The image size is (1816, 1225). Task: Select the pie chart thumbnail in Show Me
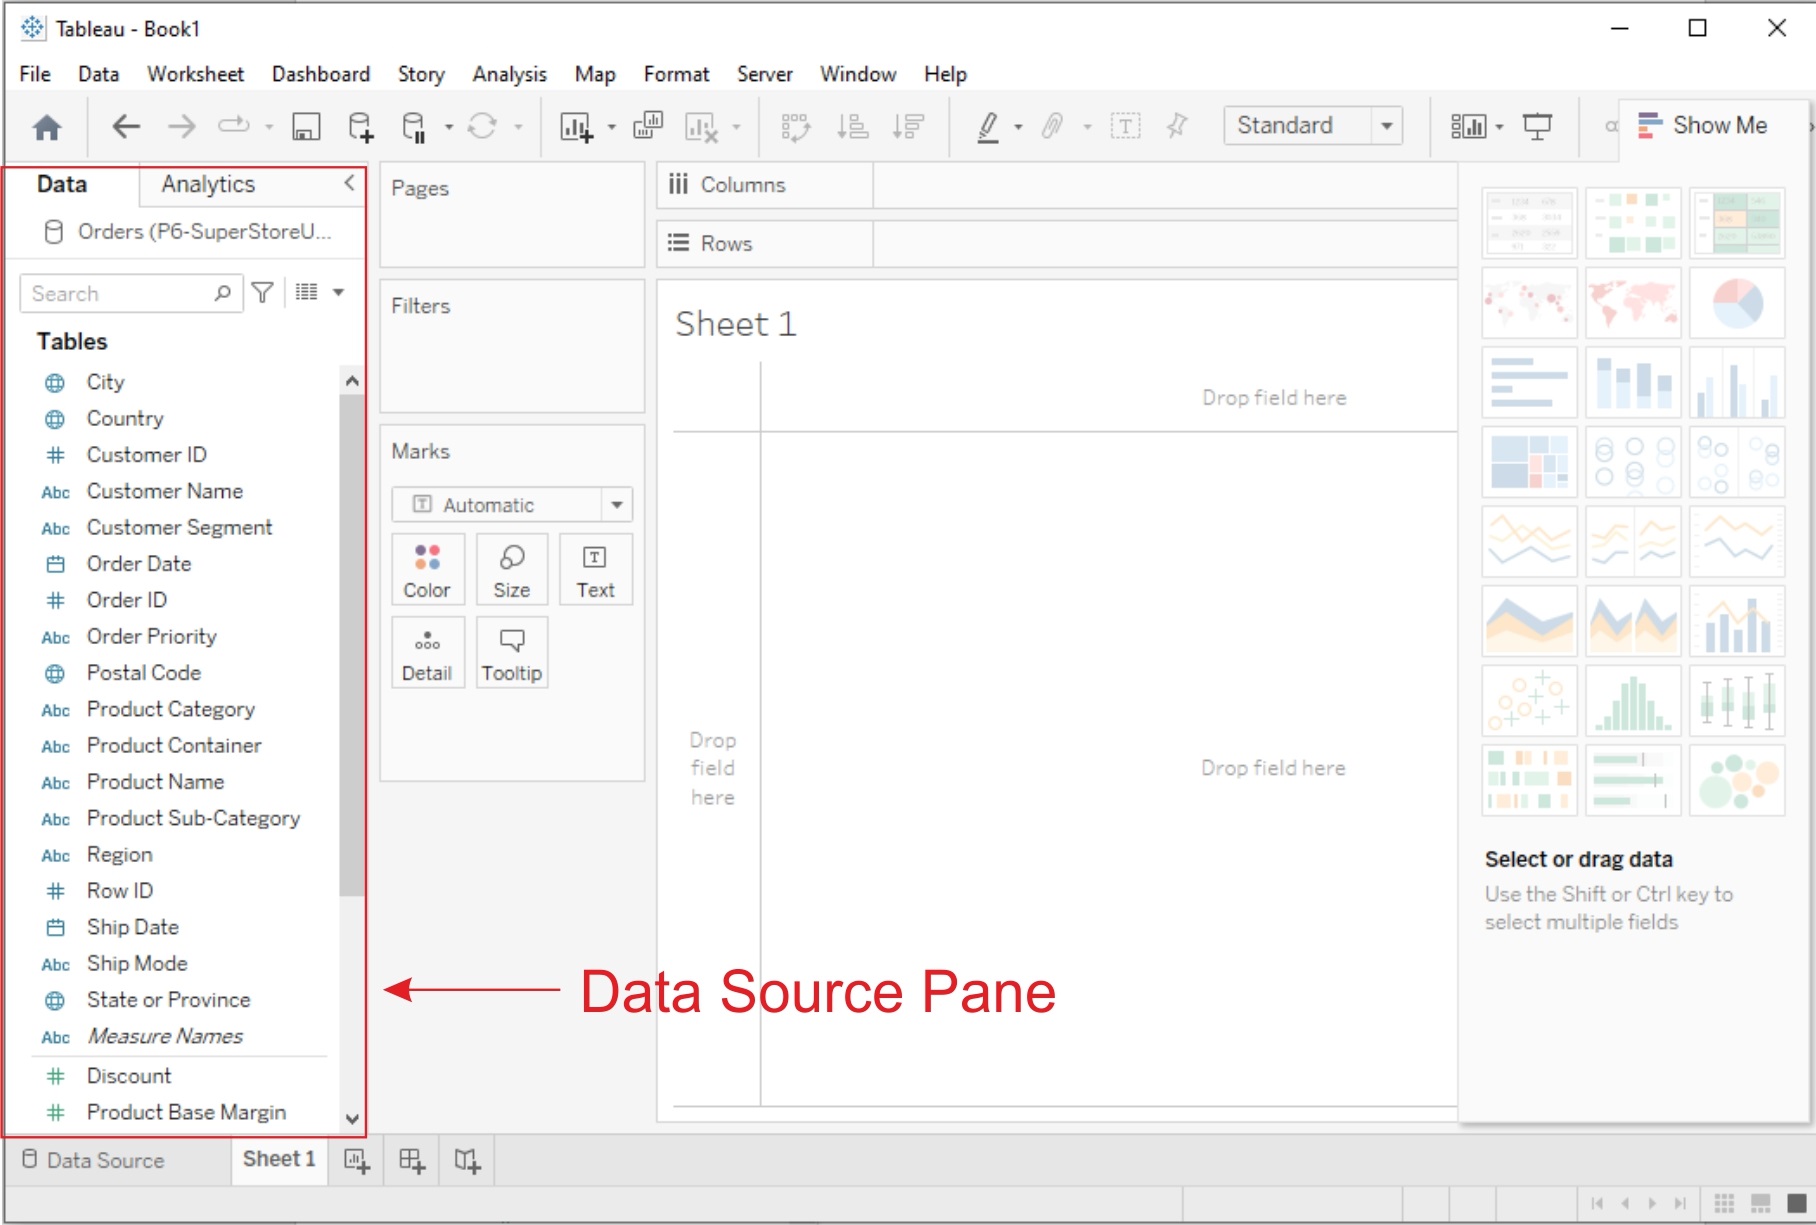pyautogui.click(x=1737, y=303)
